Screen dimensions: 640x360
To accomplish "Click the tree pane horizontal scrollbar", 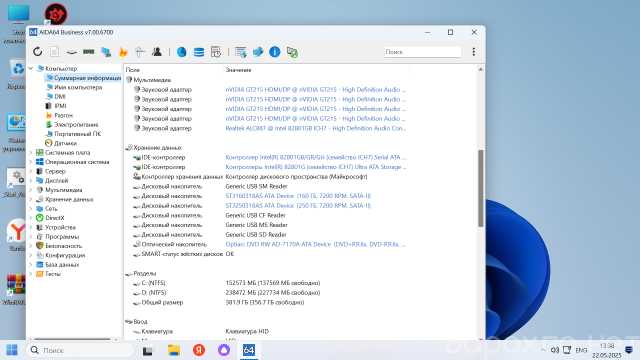I will point(73,339).
